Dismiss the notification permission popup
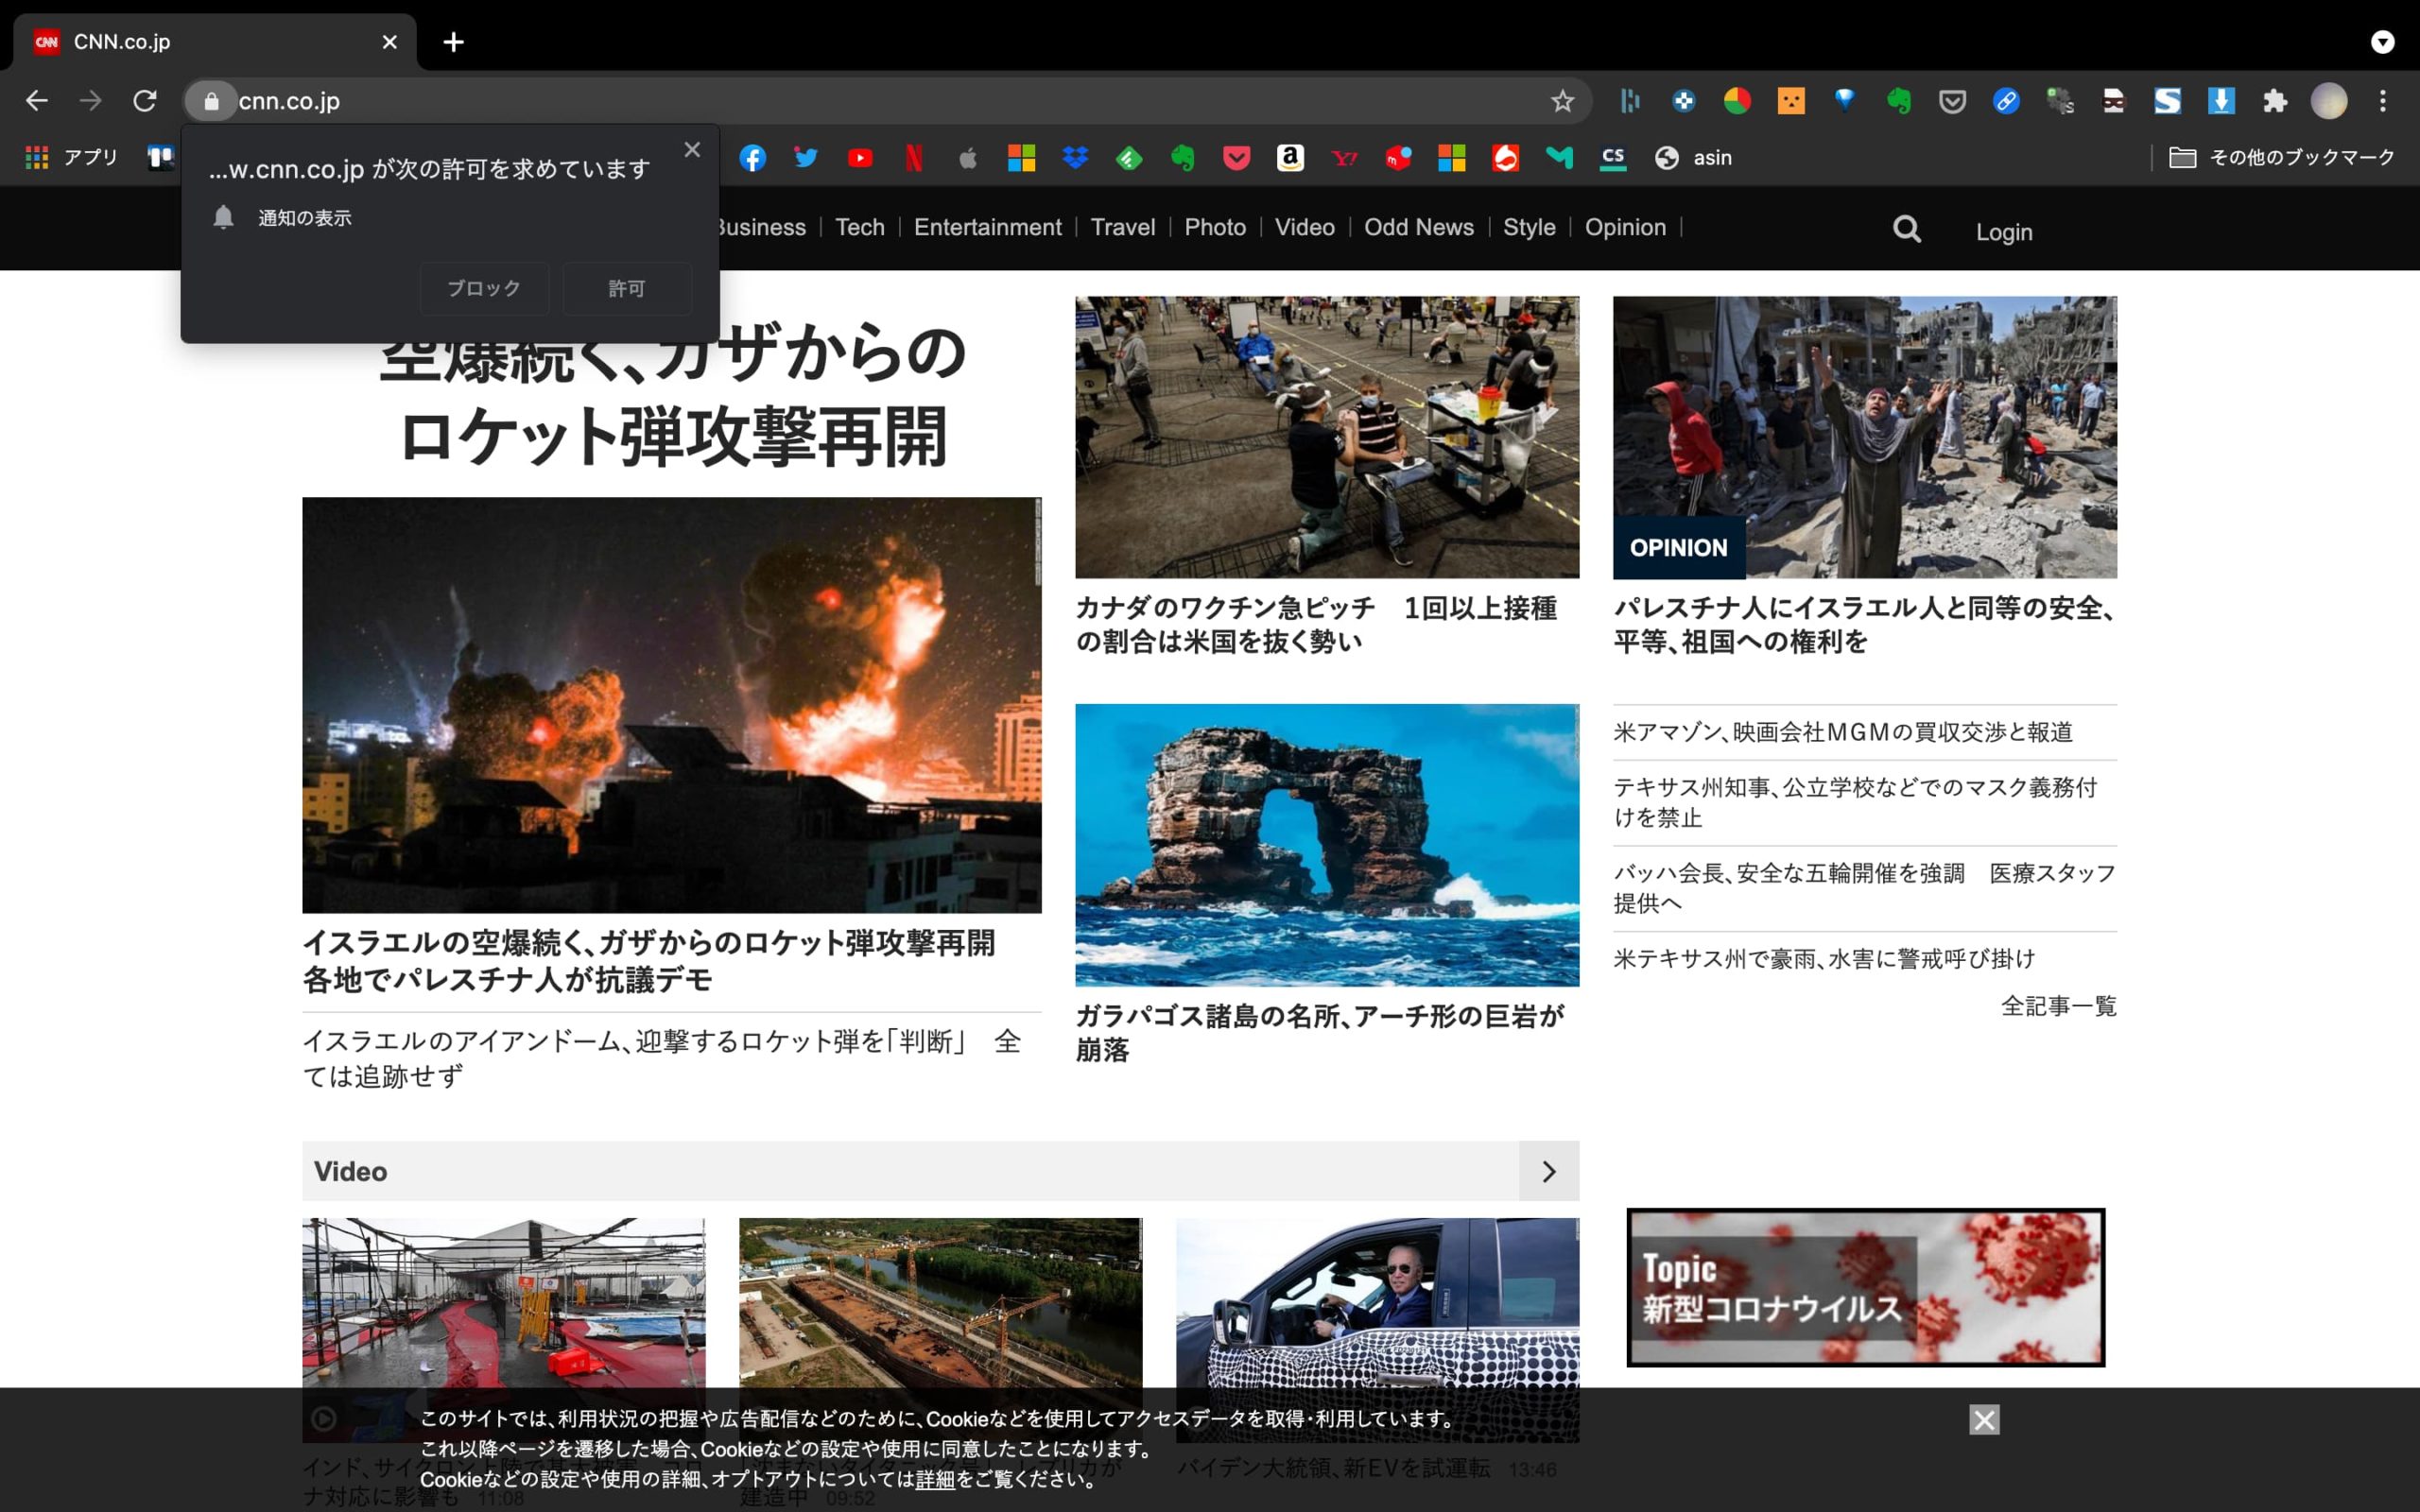Image resolution: width=2420 pixels, height=1512 pixels. [692, 150]
